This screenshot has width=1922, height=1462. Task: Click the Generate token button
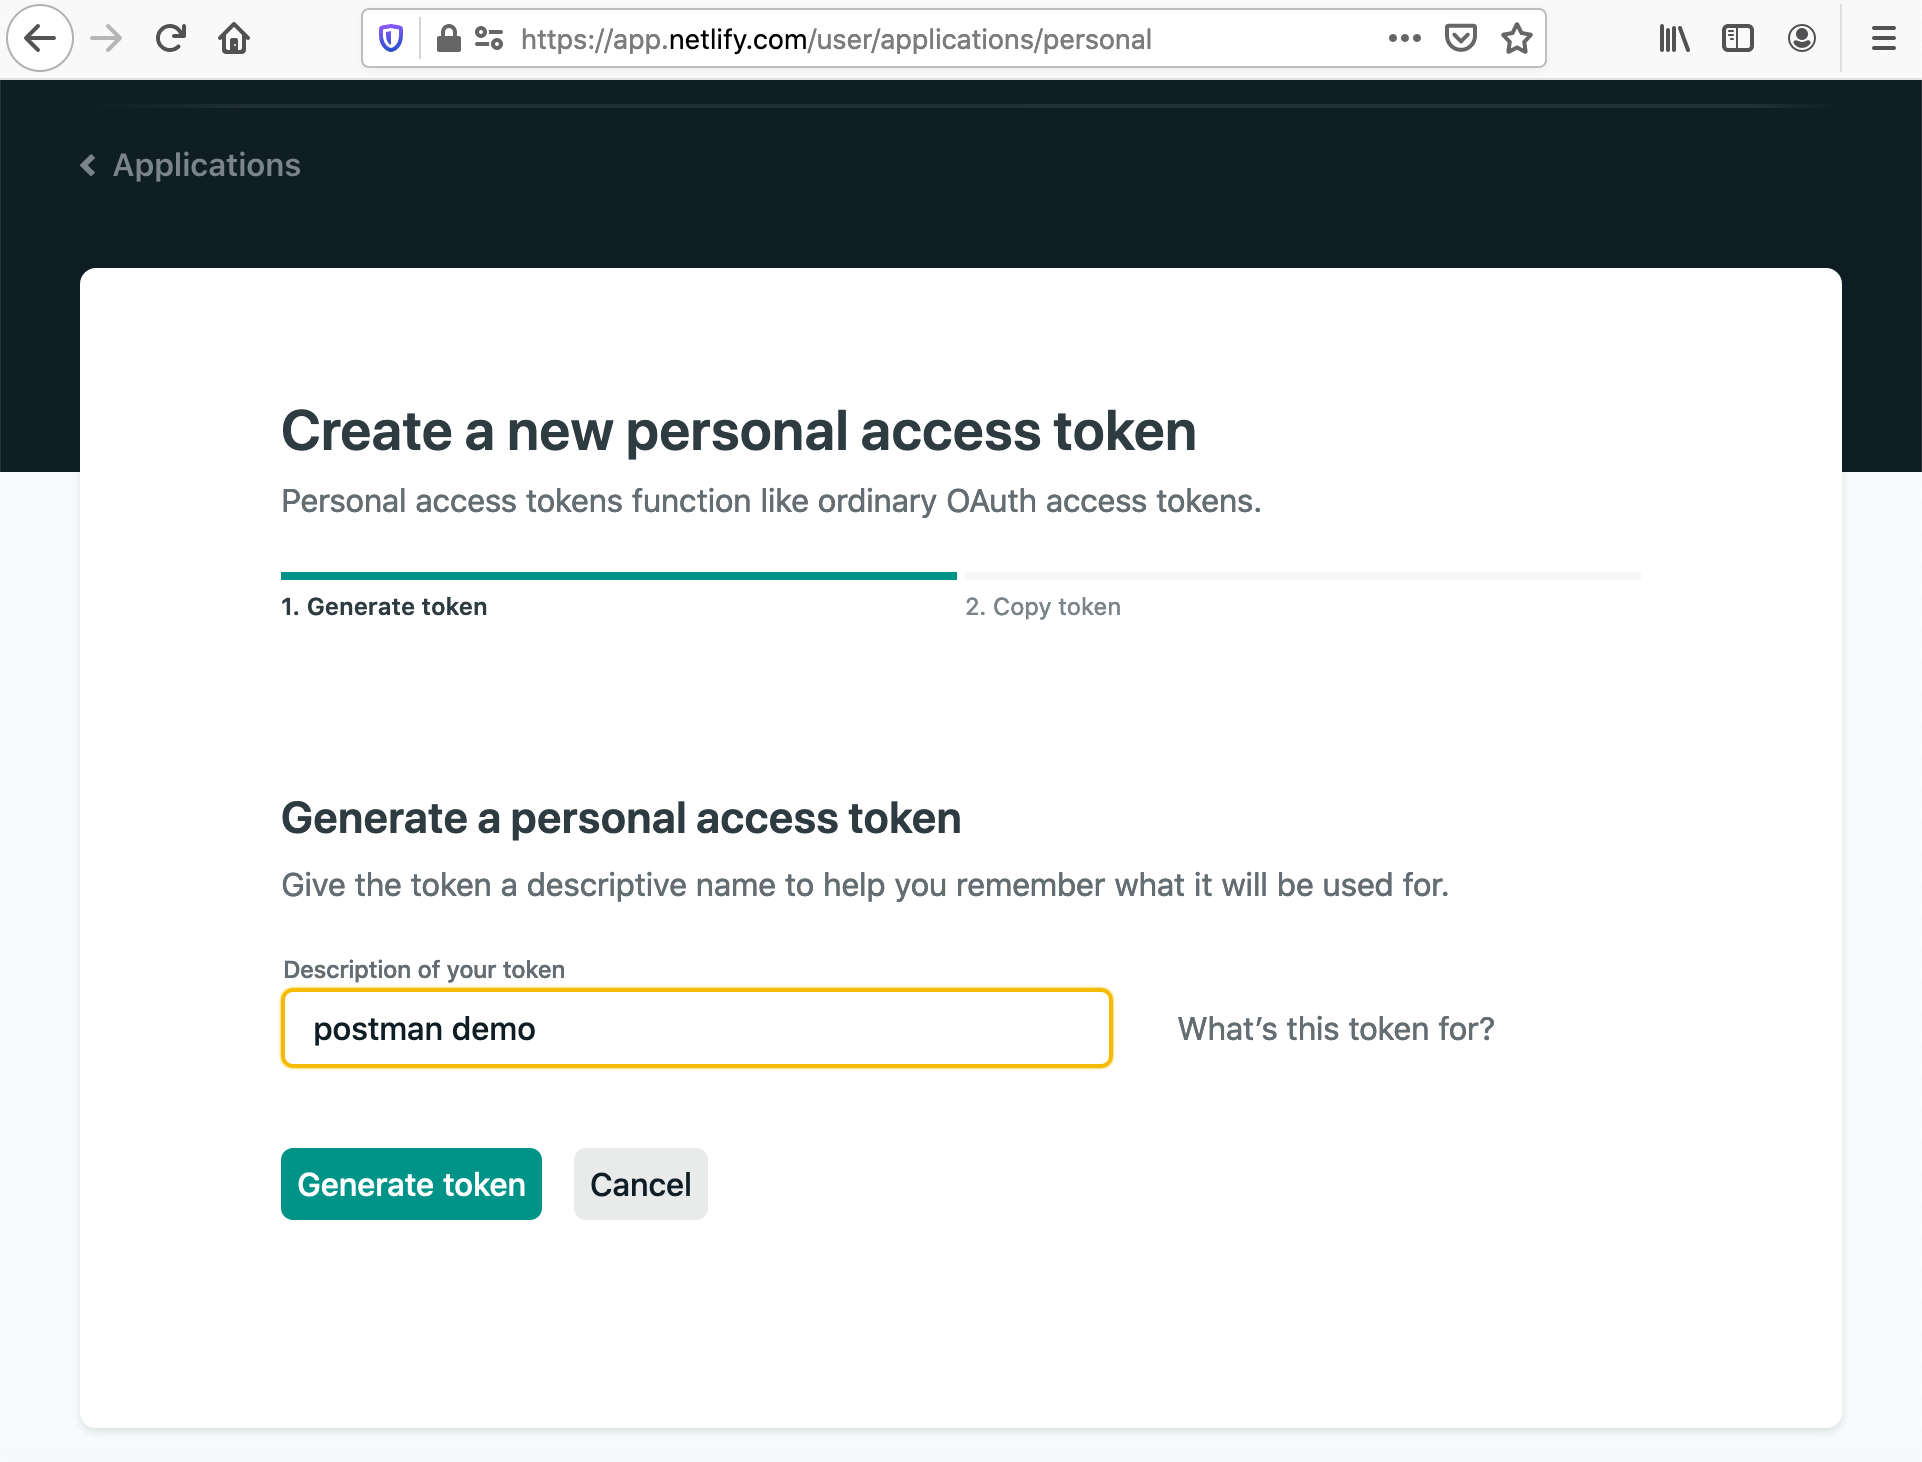(411, 1184)
